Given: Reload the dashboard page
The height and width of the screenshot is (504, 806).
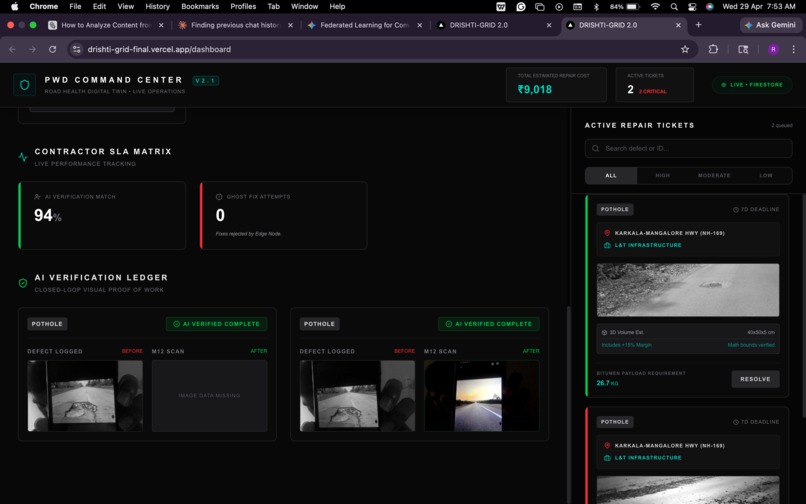Looking at the screenshot, I should point(52,49).
